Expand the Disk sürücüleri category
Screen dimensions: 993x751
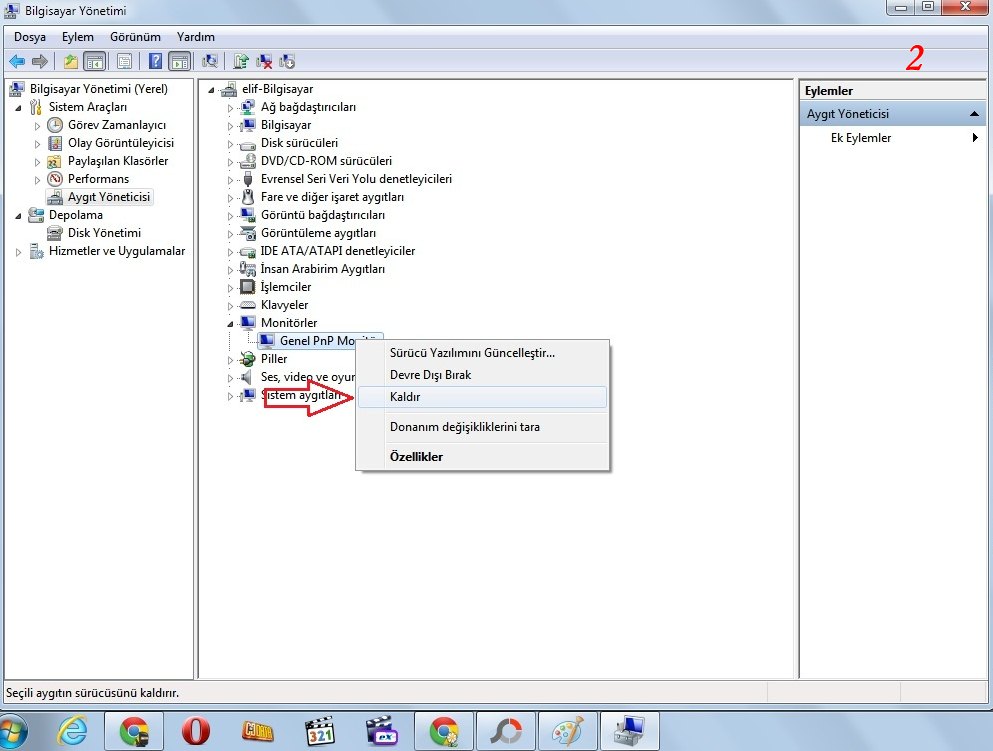click(x=231, y=144)
